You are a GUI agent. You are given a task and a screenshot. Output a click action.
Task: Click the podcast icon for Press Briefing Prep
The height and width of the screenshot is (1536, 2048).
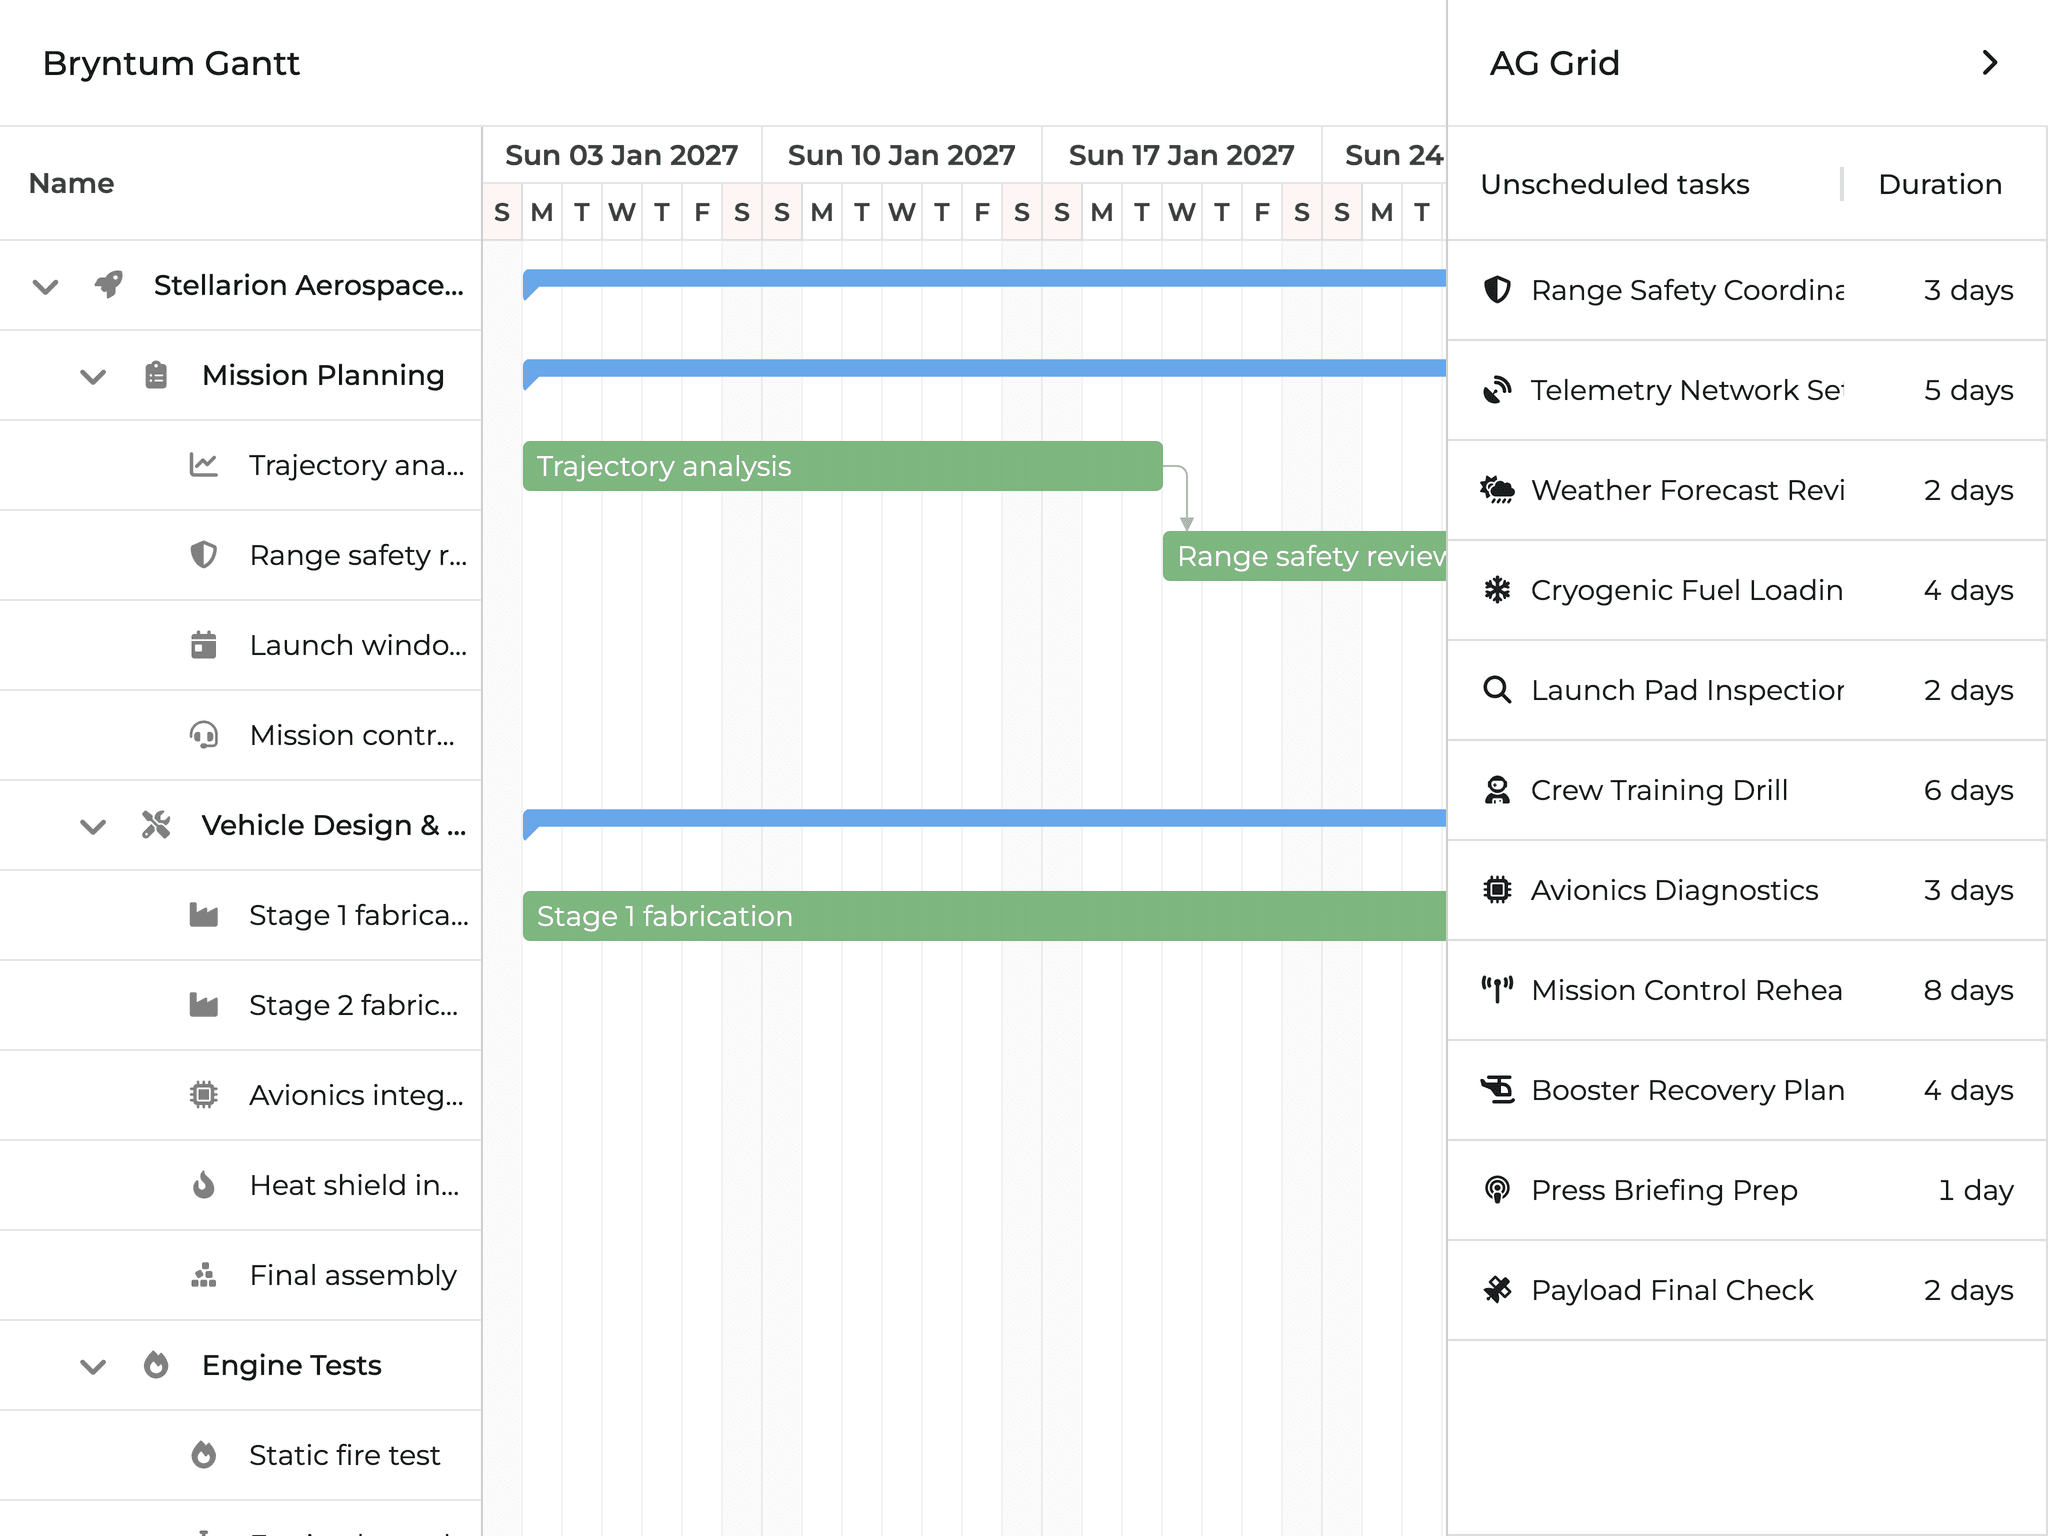point(1497,1190)
